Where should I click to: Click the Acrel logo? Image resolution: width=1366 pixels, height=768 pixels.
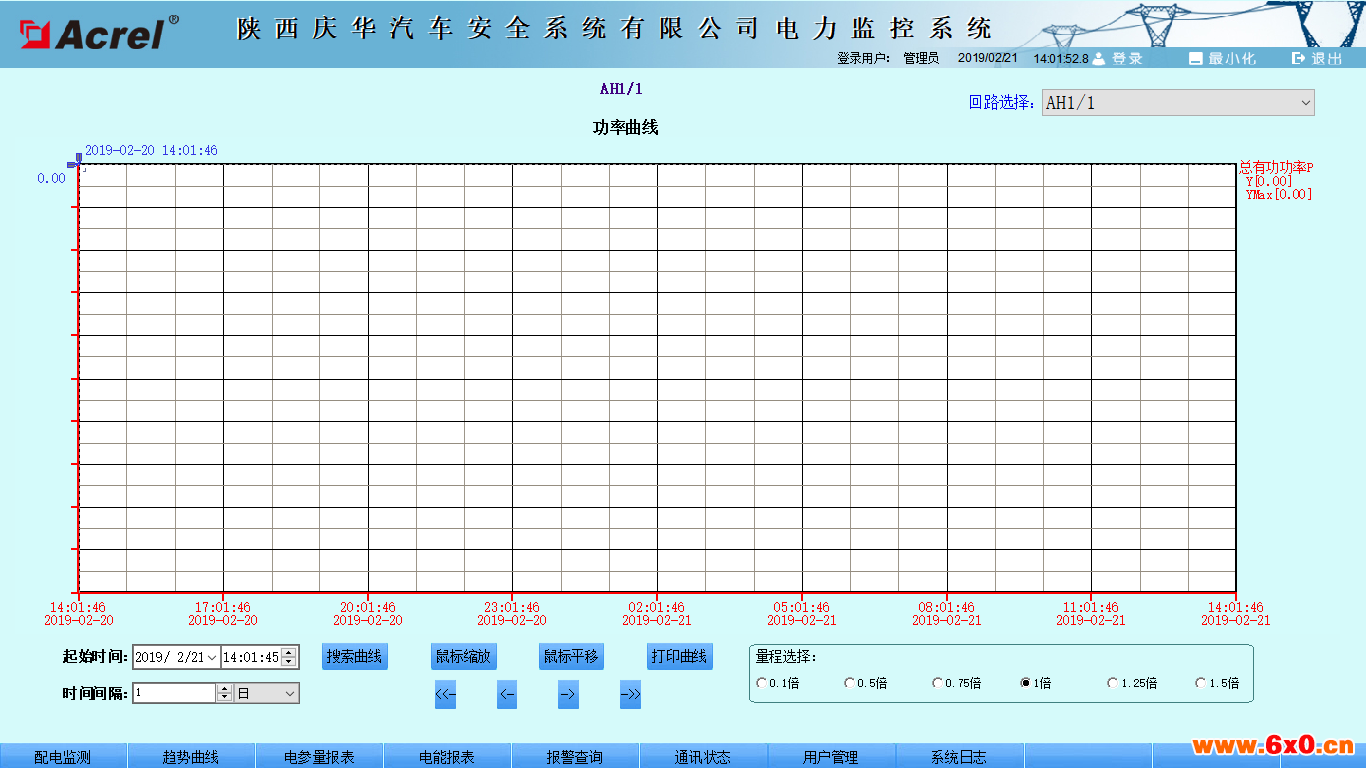94,34
